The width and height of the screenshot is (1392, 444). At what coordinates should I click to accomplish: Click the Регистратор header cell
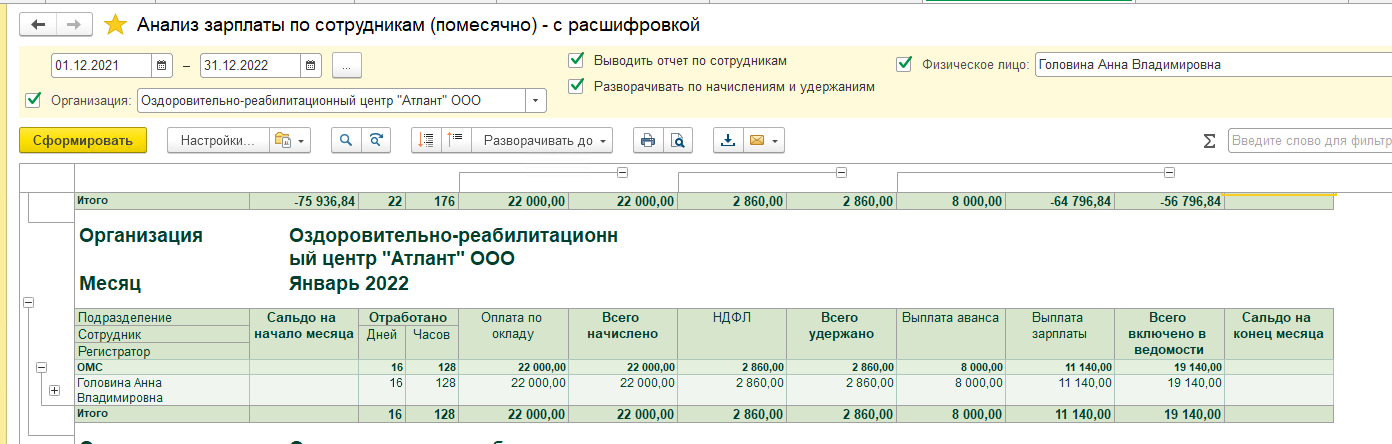coord(162,352)
